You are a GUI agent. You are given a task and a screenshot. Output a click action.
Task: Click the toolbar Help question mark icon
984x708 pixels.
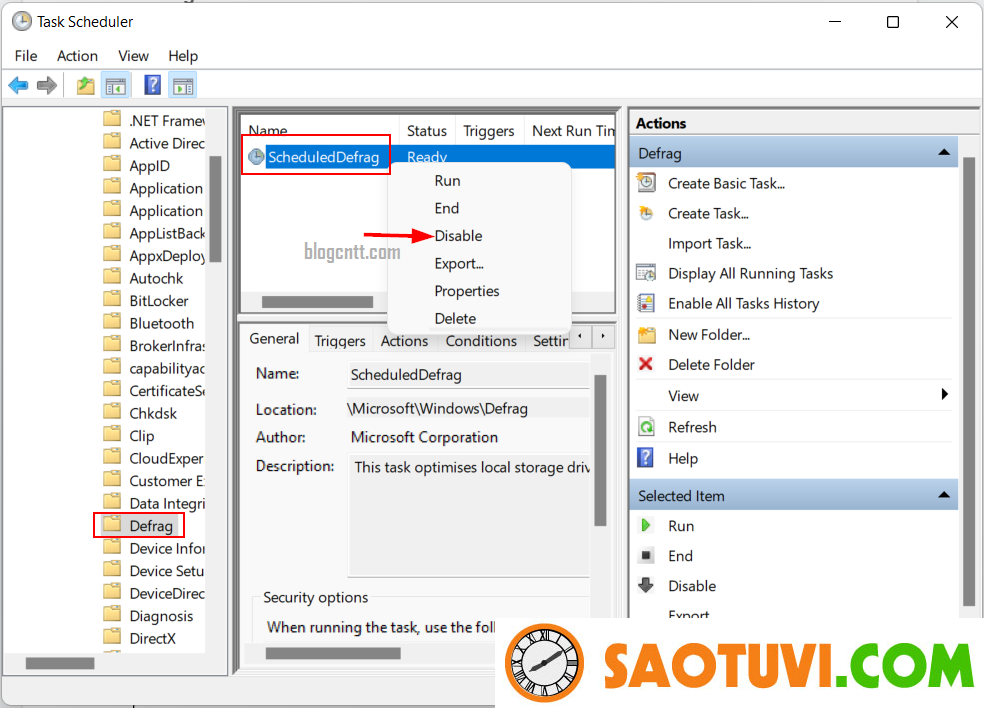coord(152,86)
